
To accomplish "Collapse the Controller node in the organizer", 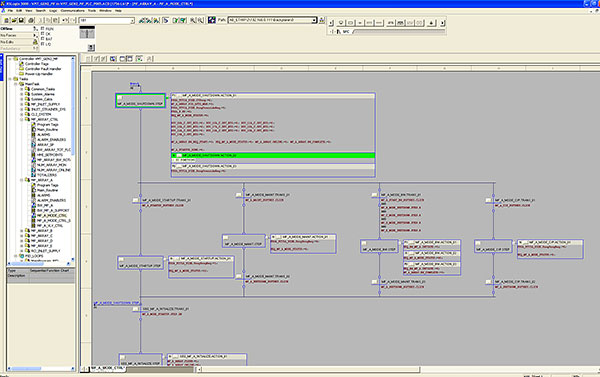I will 10,59.
